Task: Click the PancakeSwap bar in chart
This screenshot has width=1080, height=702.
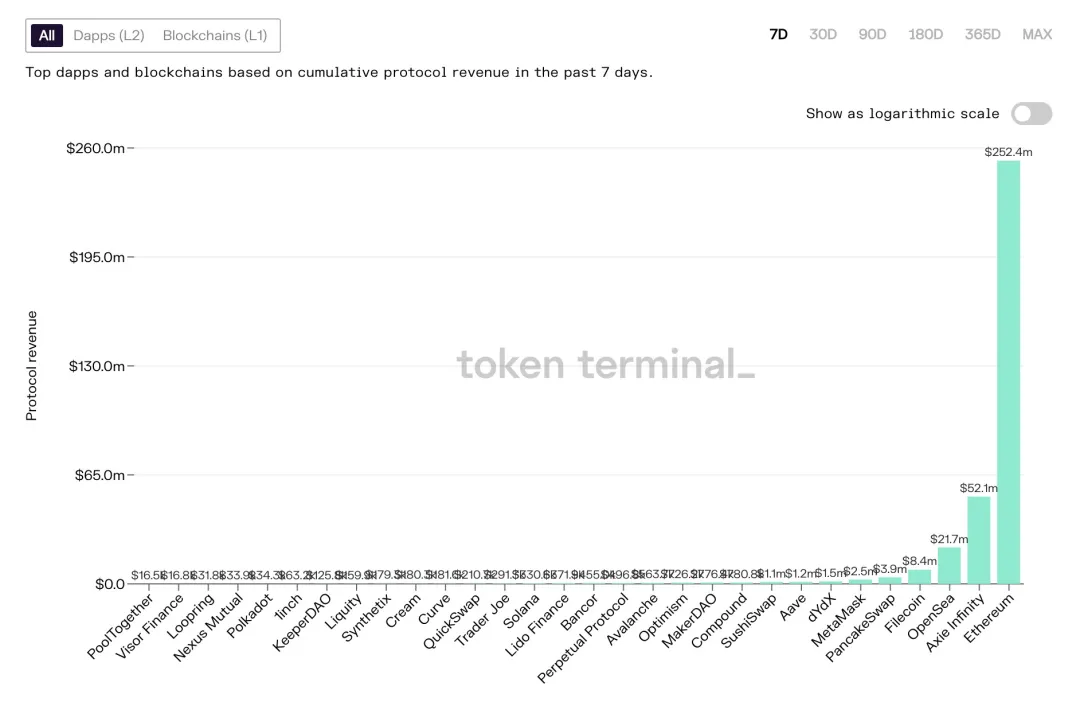Action: tap(890, 581)
